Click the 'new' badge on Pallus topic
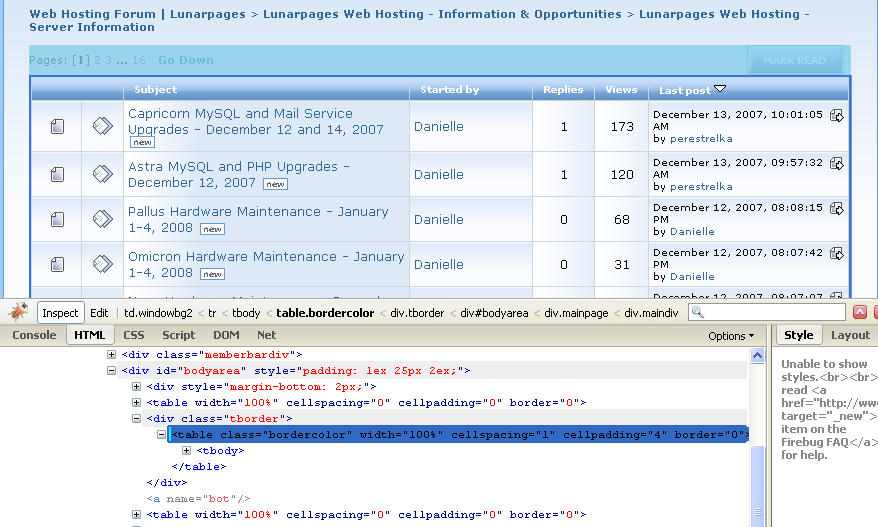 (212, 229)
